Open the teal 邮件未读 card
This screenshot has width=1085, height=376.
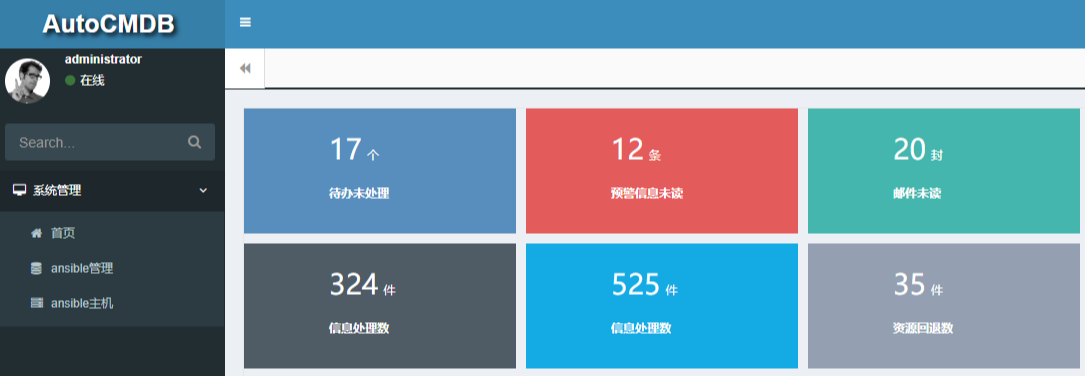point(944,170)
